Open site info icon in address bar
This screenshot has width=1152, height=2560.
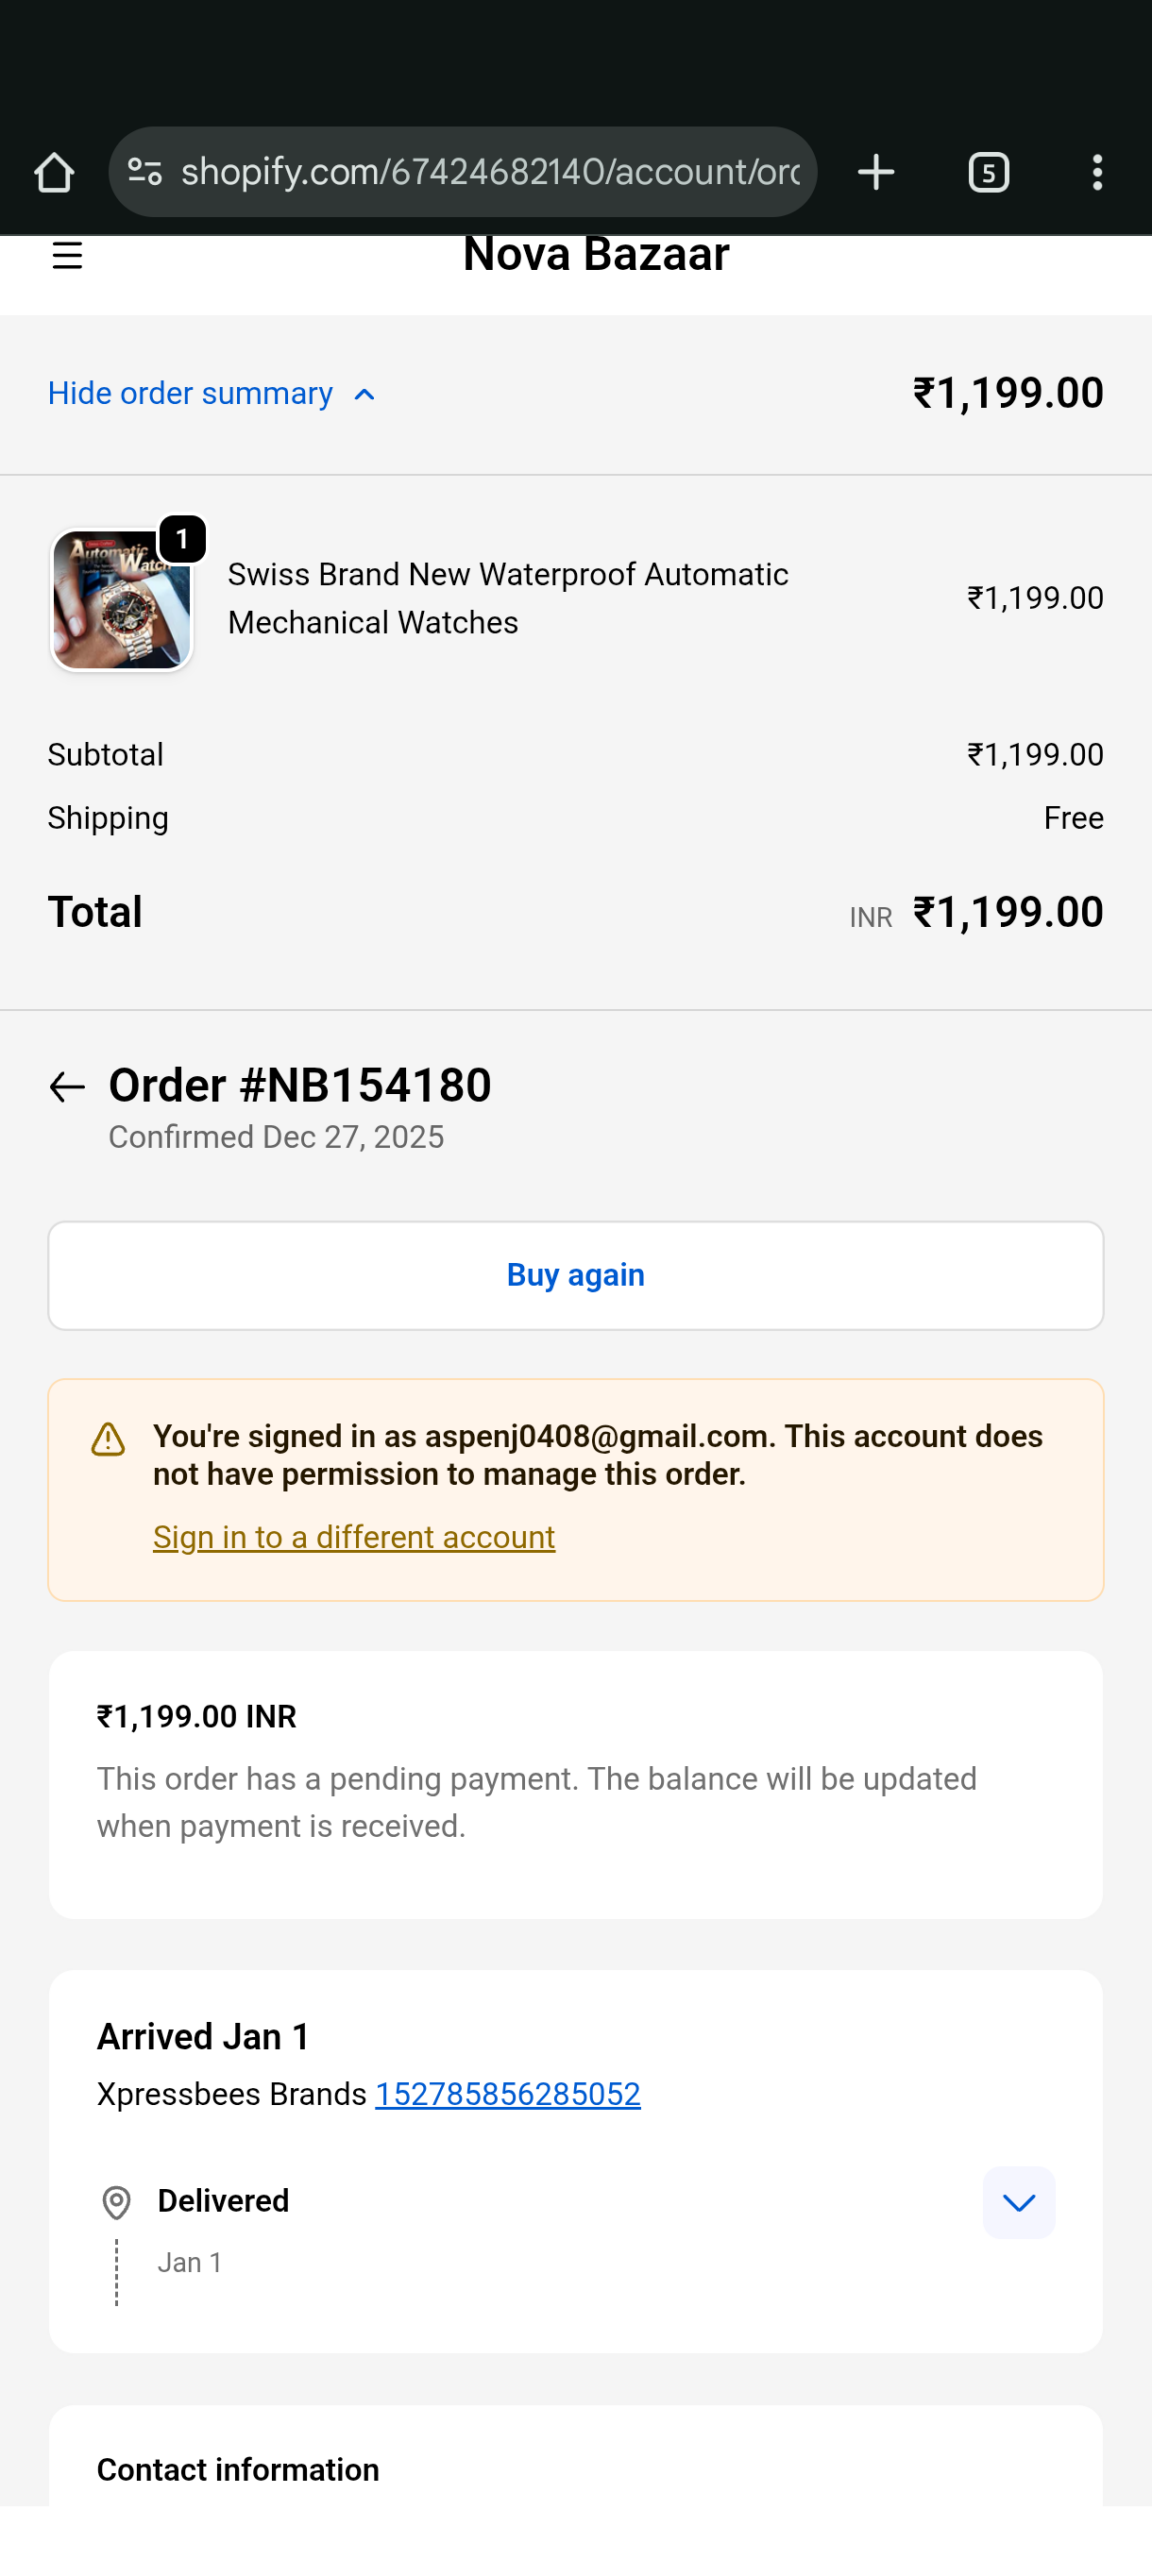click(145, 172)
